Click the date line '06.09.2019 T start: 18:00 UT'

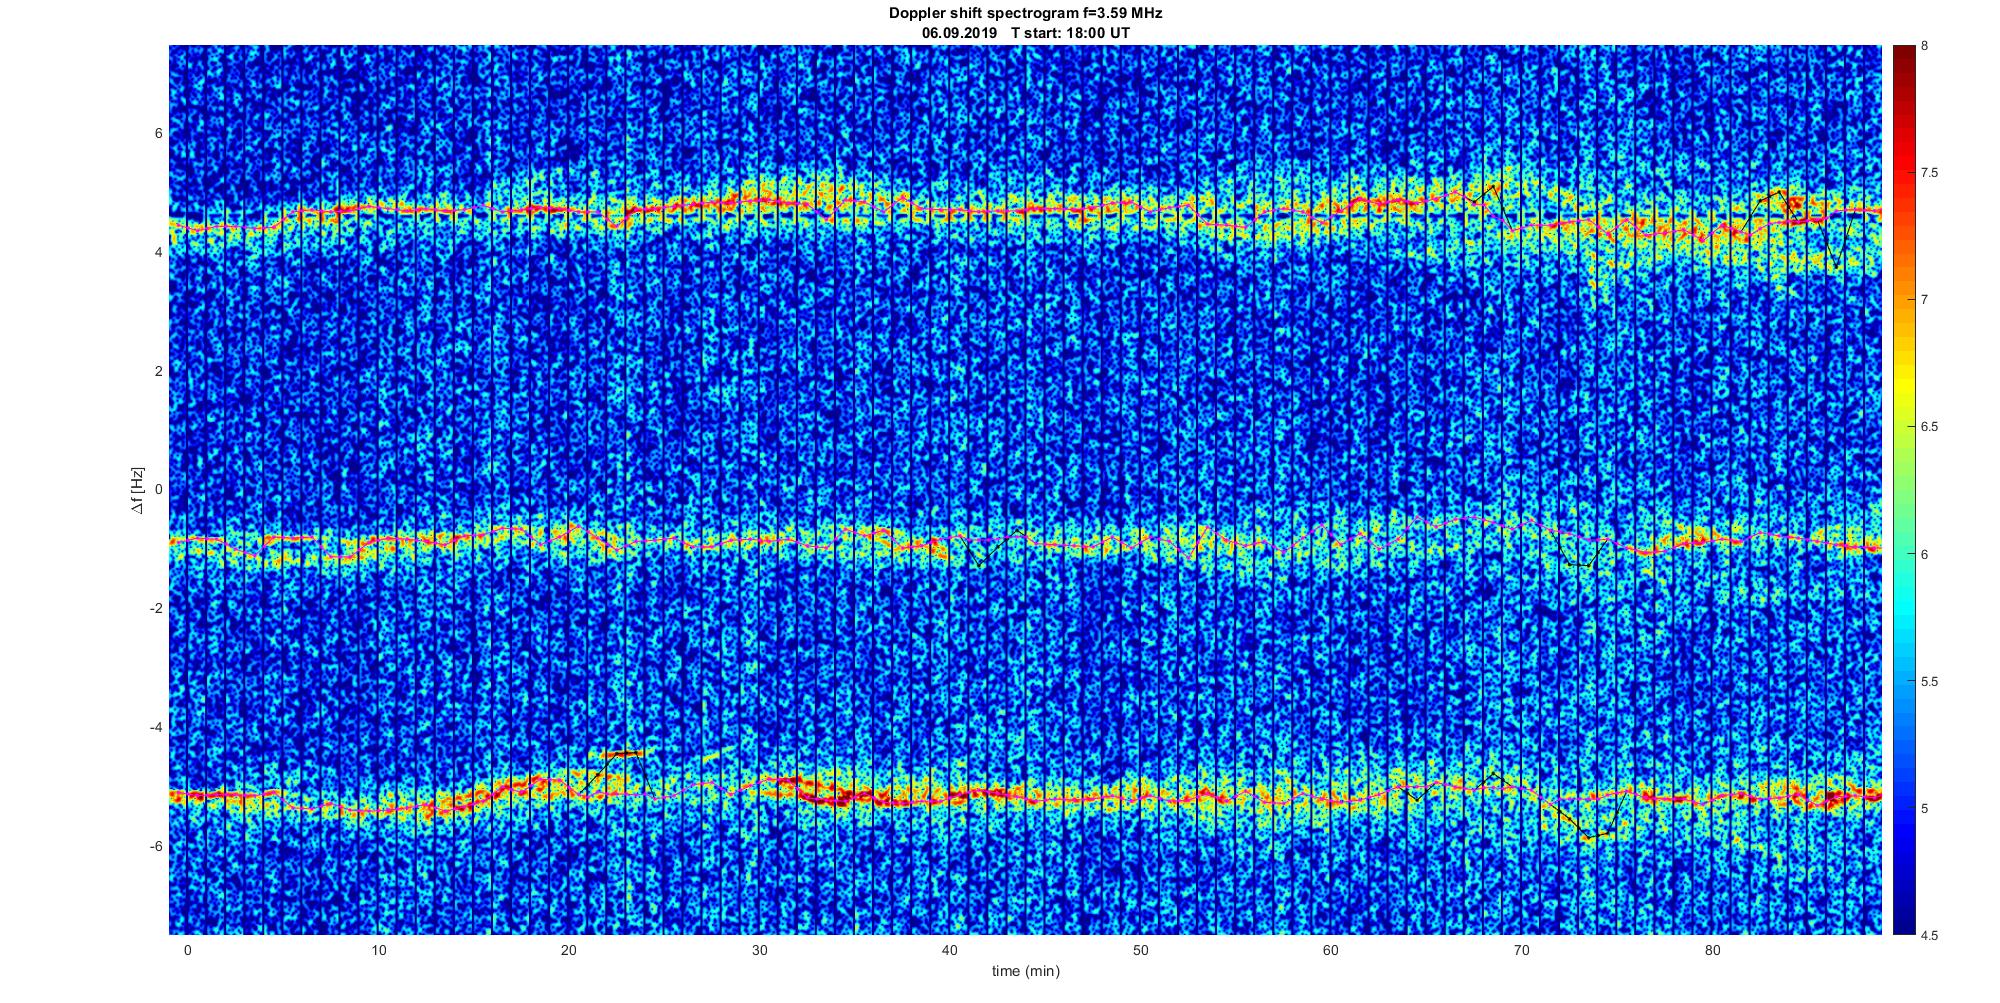[1025, 33]
